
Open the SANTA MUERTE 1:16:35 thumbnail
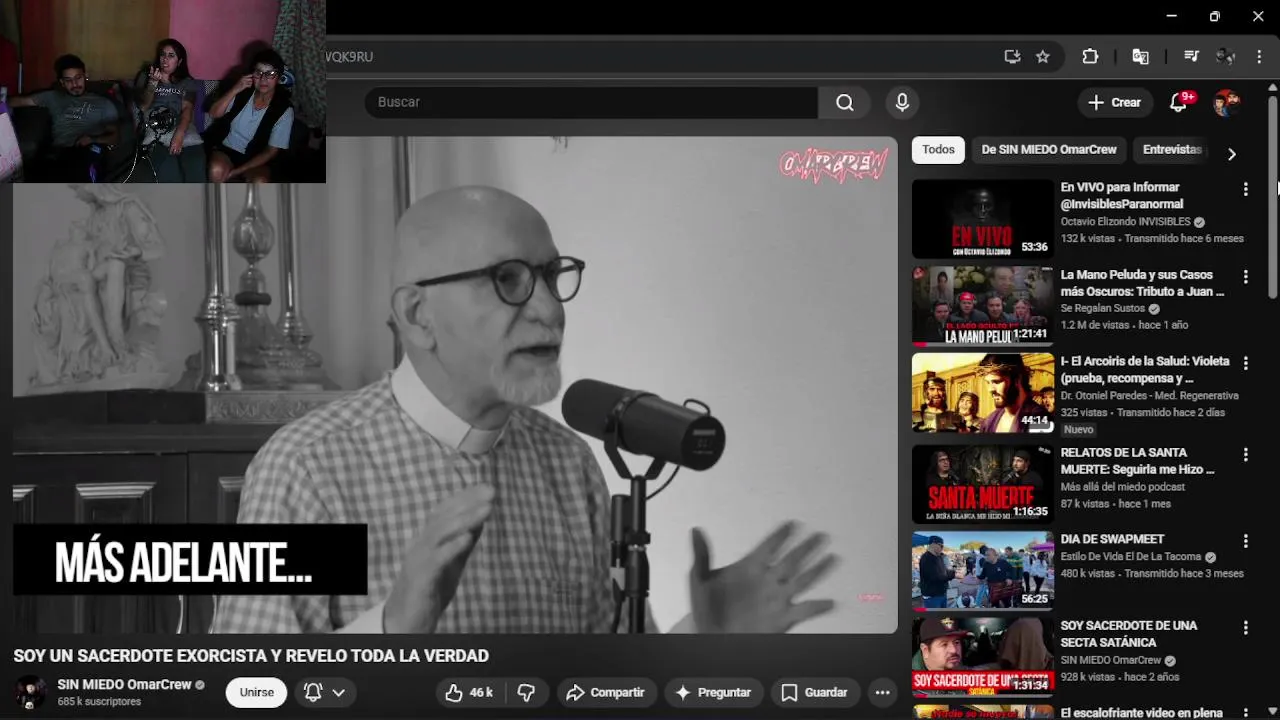click(x=983, y=484)
